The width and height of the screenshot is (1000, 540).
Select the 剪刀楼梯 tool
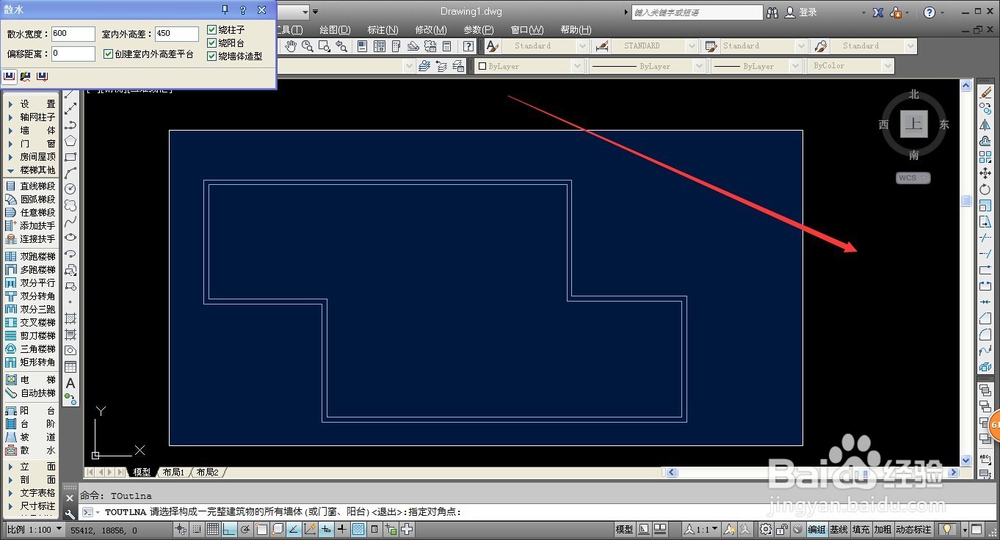(31, 335)
